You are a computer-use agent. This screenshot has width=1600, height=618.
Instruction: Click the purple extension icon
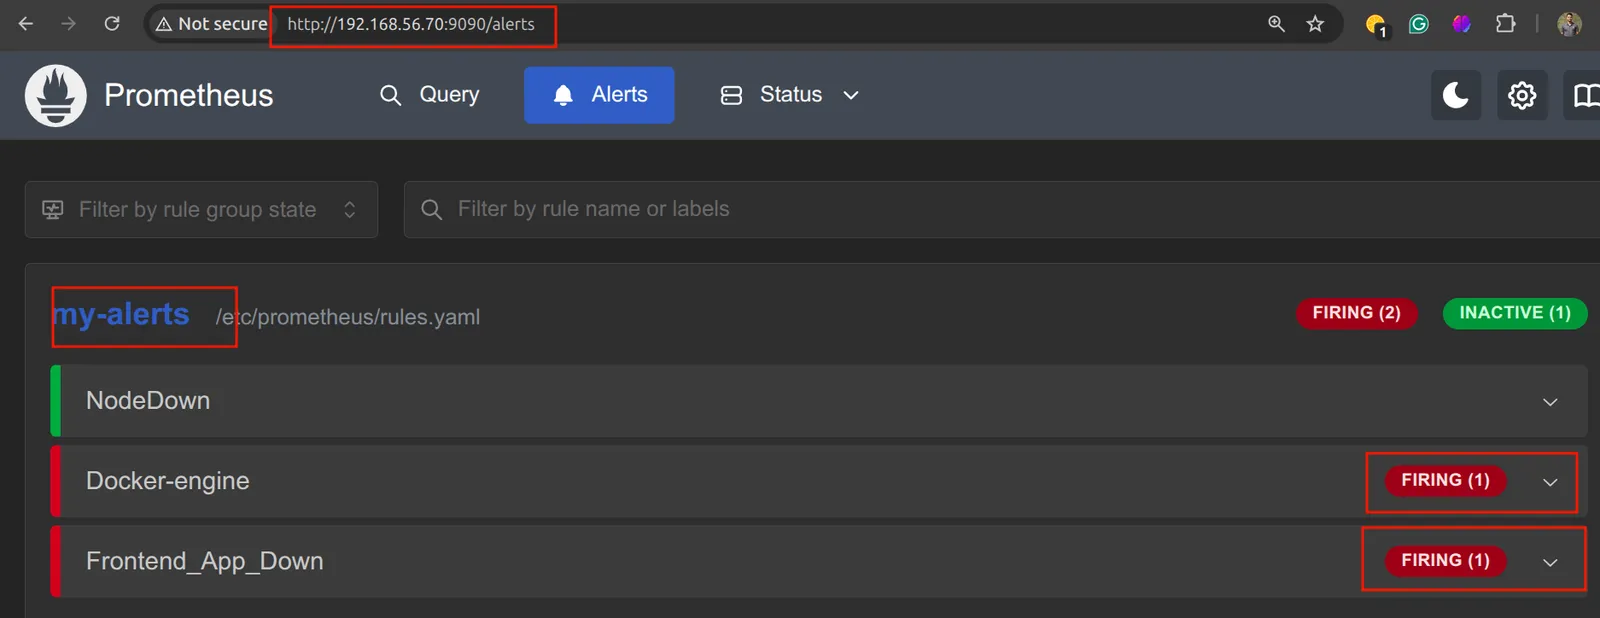coord(1462,24)
